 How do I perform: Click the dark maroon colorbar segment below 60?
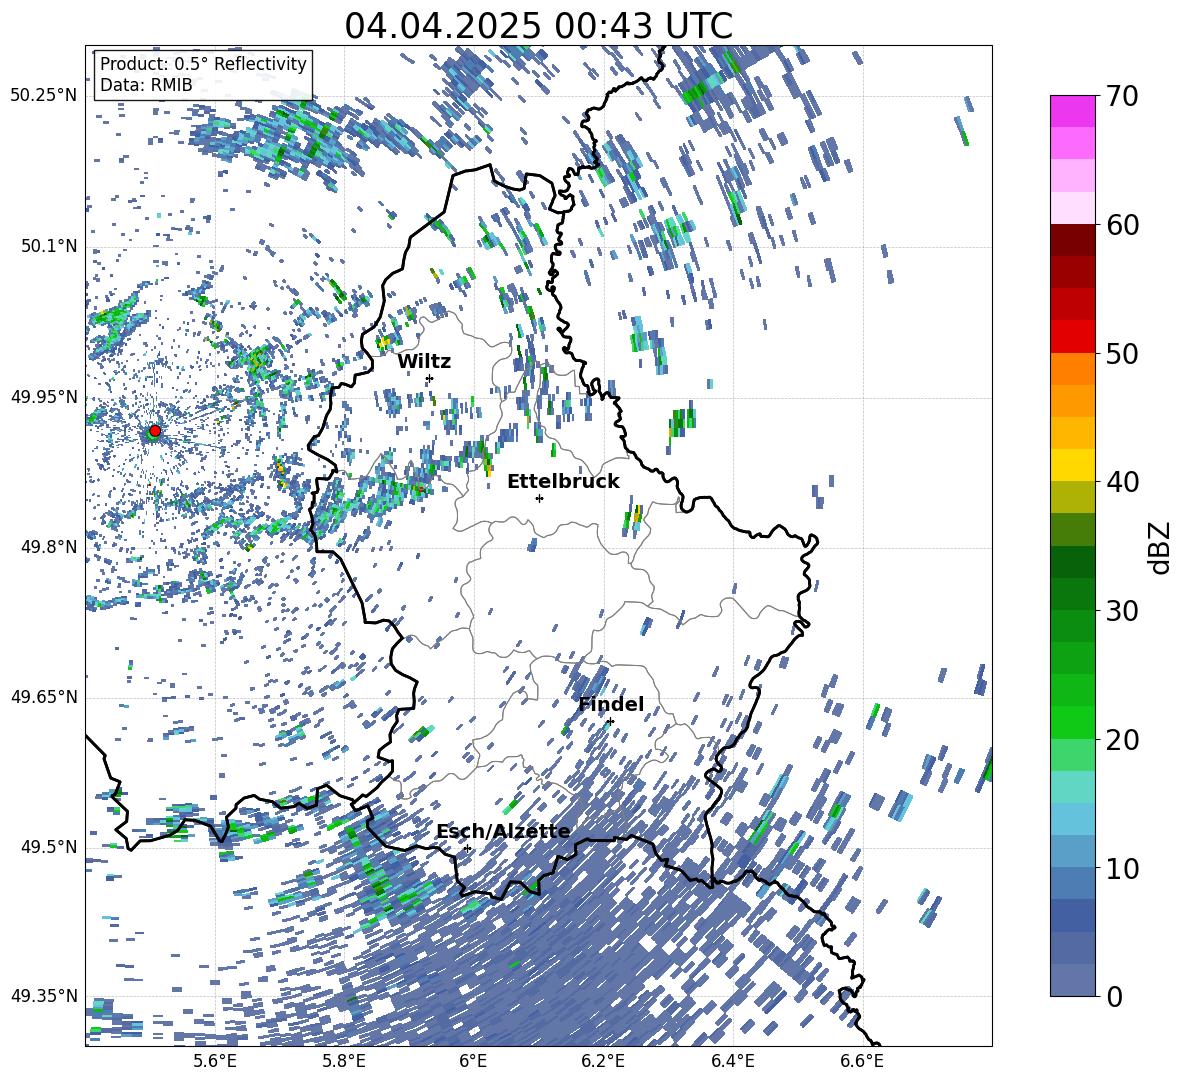(1072, 240)
